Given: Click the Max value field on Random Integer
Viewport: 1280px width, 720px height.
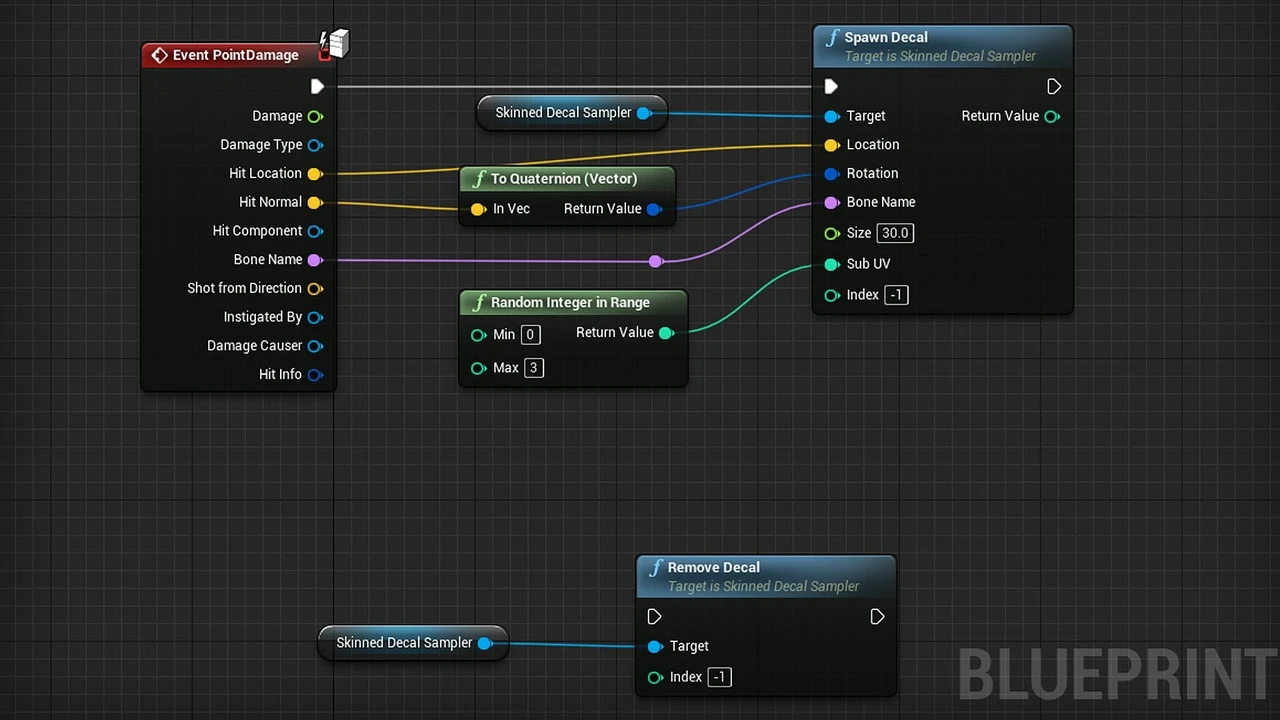Looking at the screenshot, I should (533, 368).
